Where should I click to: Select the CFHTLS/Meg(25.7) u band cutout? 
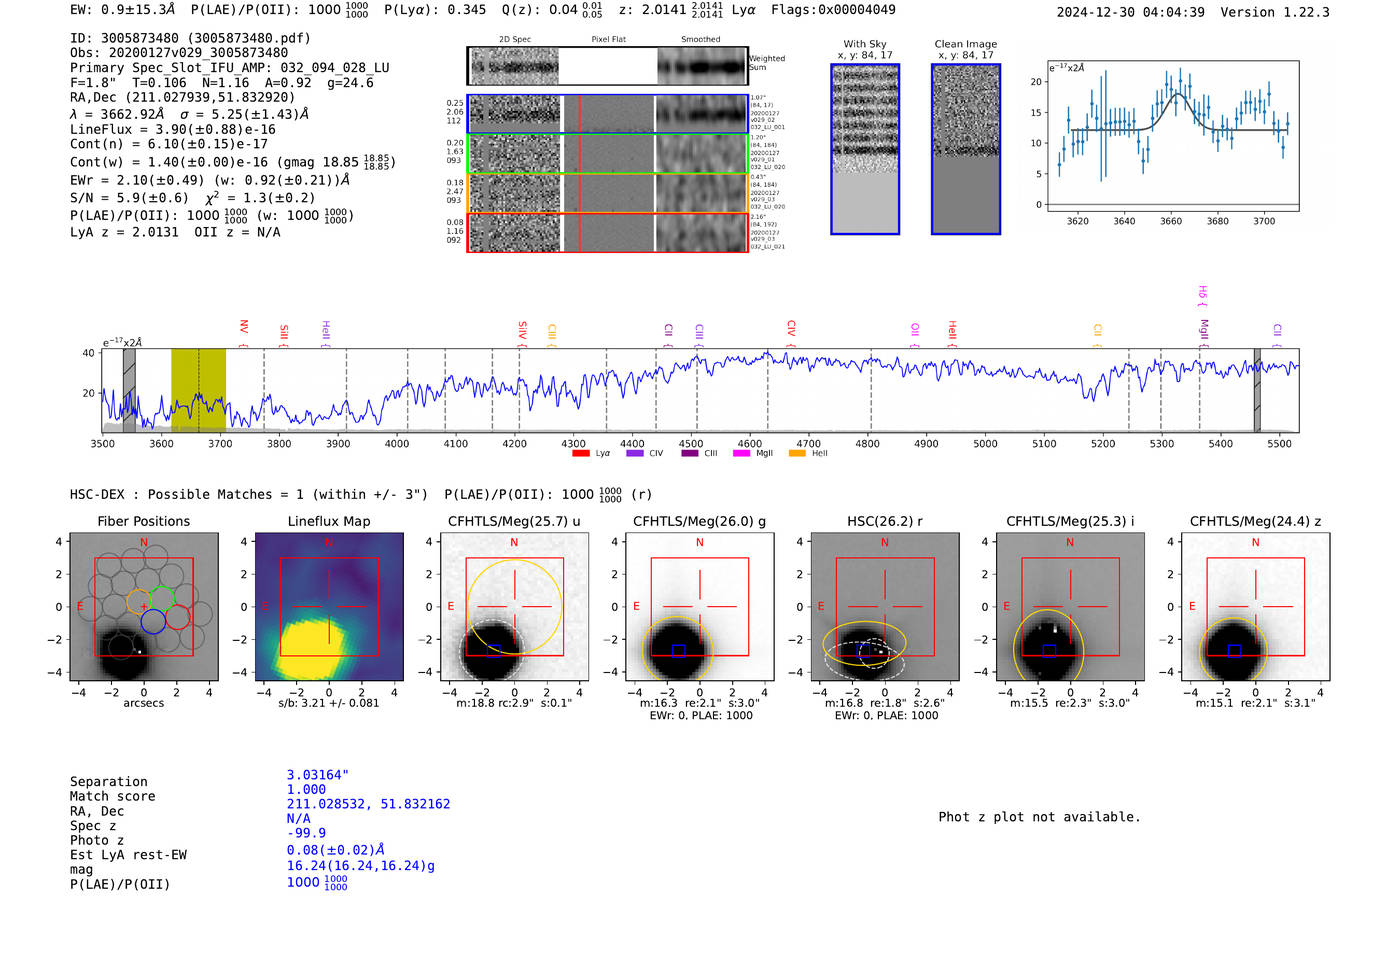[514, 606]
